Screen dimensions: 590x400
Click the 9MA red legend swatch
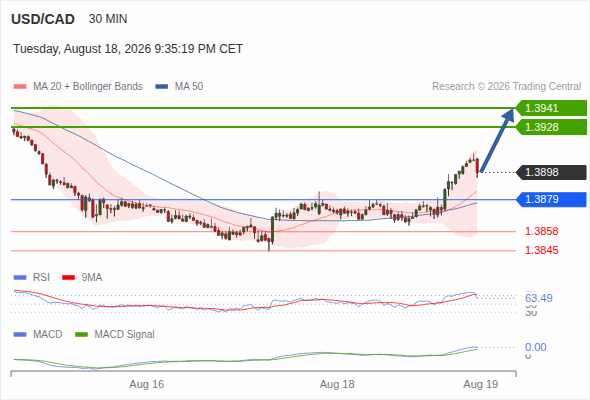tap(68, 278)
